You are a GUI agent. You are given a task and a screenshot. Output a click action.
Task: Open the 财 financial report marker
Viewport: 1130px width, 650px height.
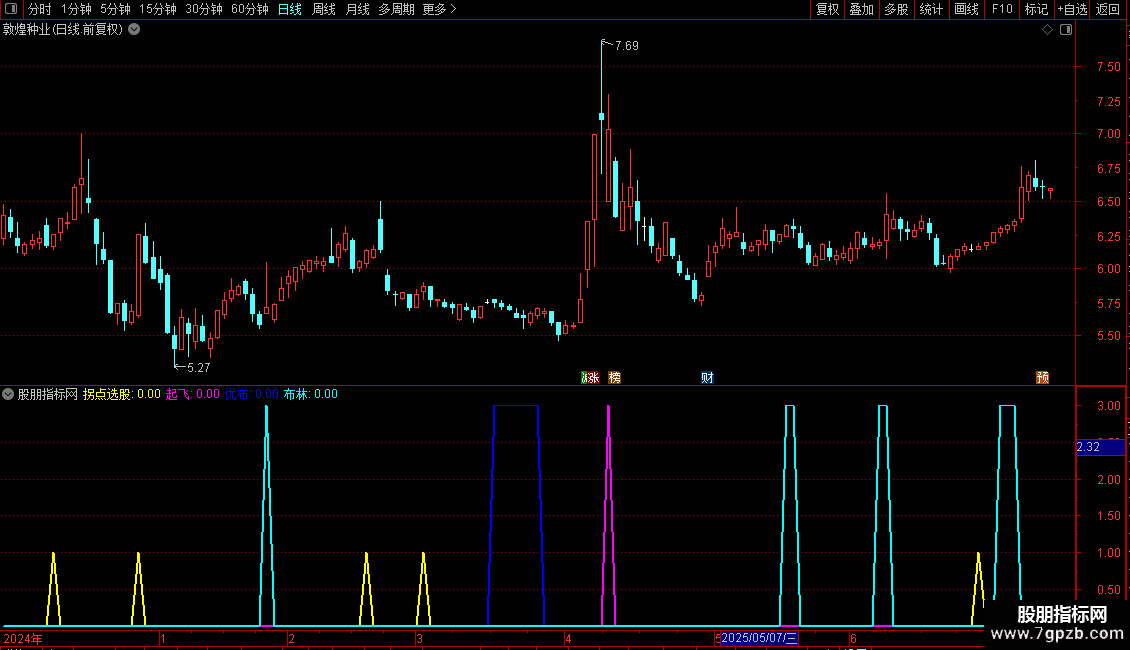point(707,378)
